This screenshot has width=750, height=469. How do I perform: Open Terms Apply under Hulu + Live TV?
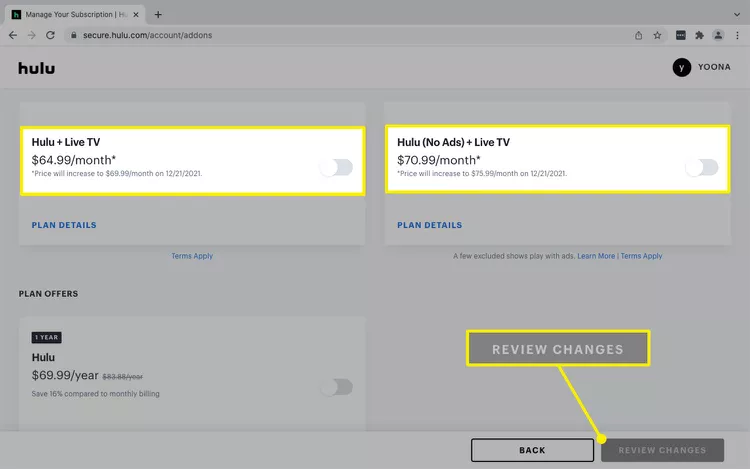[192, 256]
